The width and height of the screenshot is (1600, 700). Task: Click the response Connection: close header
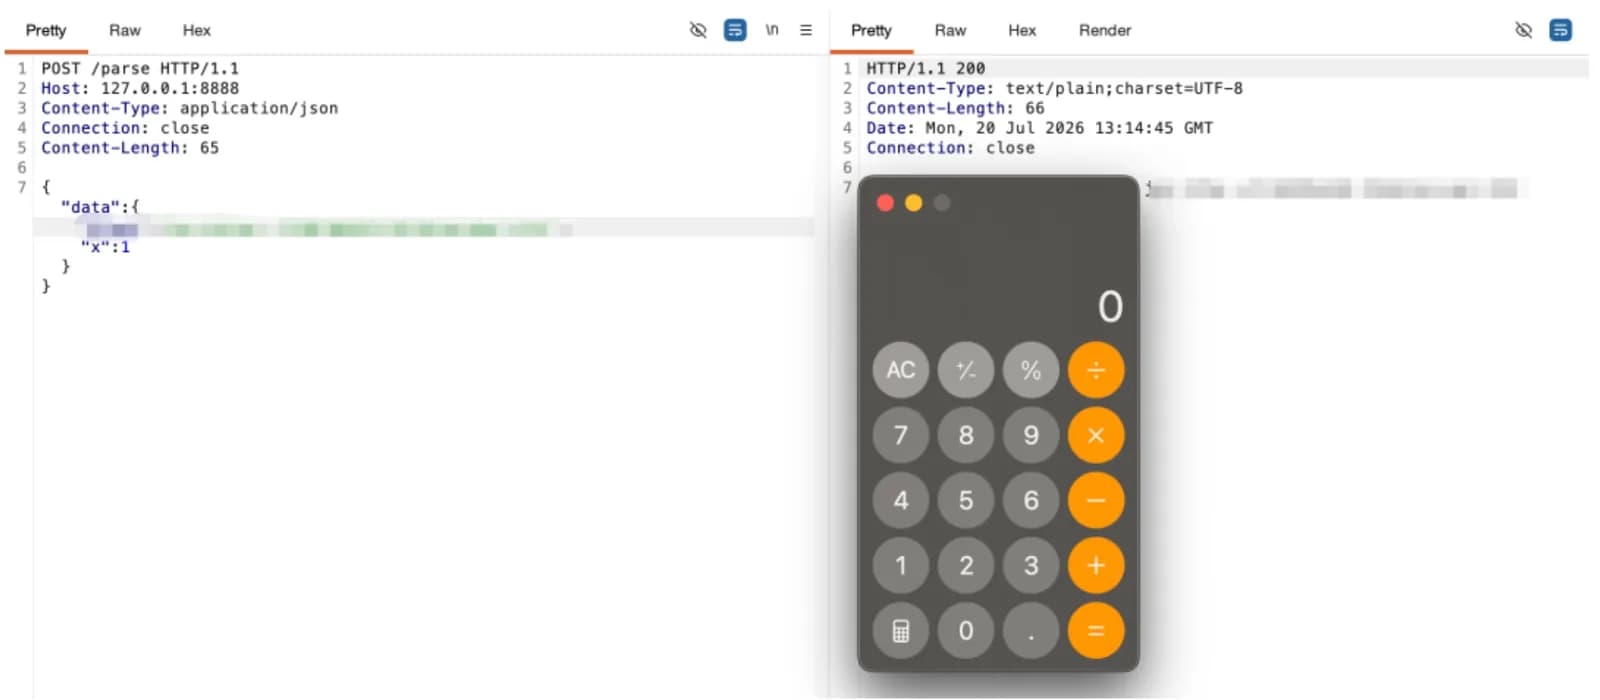pyautogui.click(x=950, y=148)
